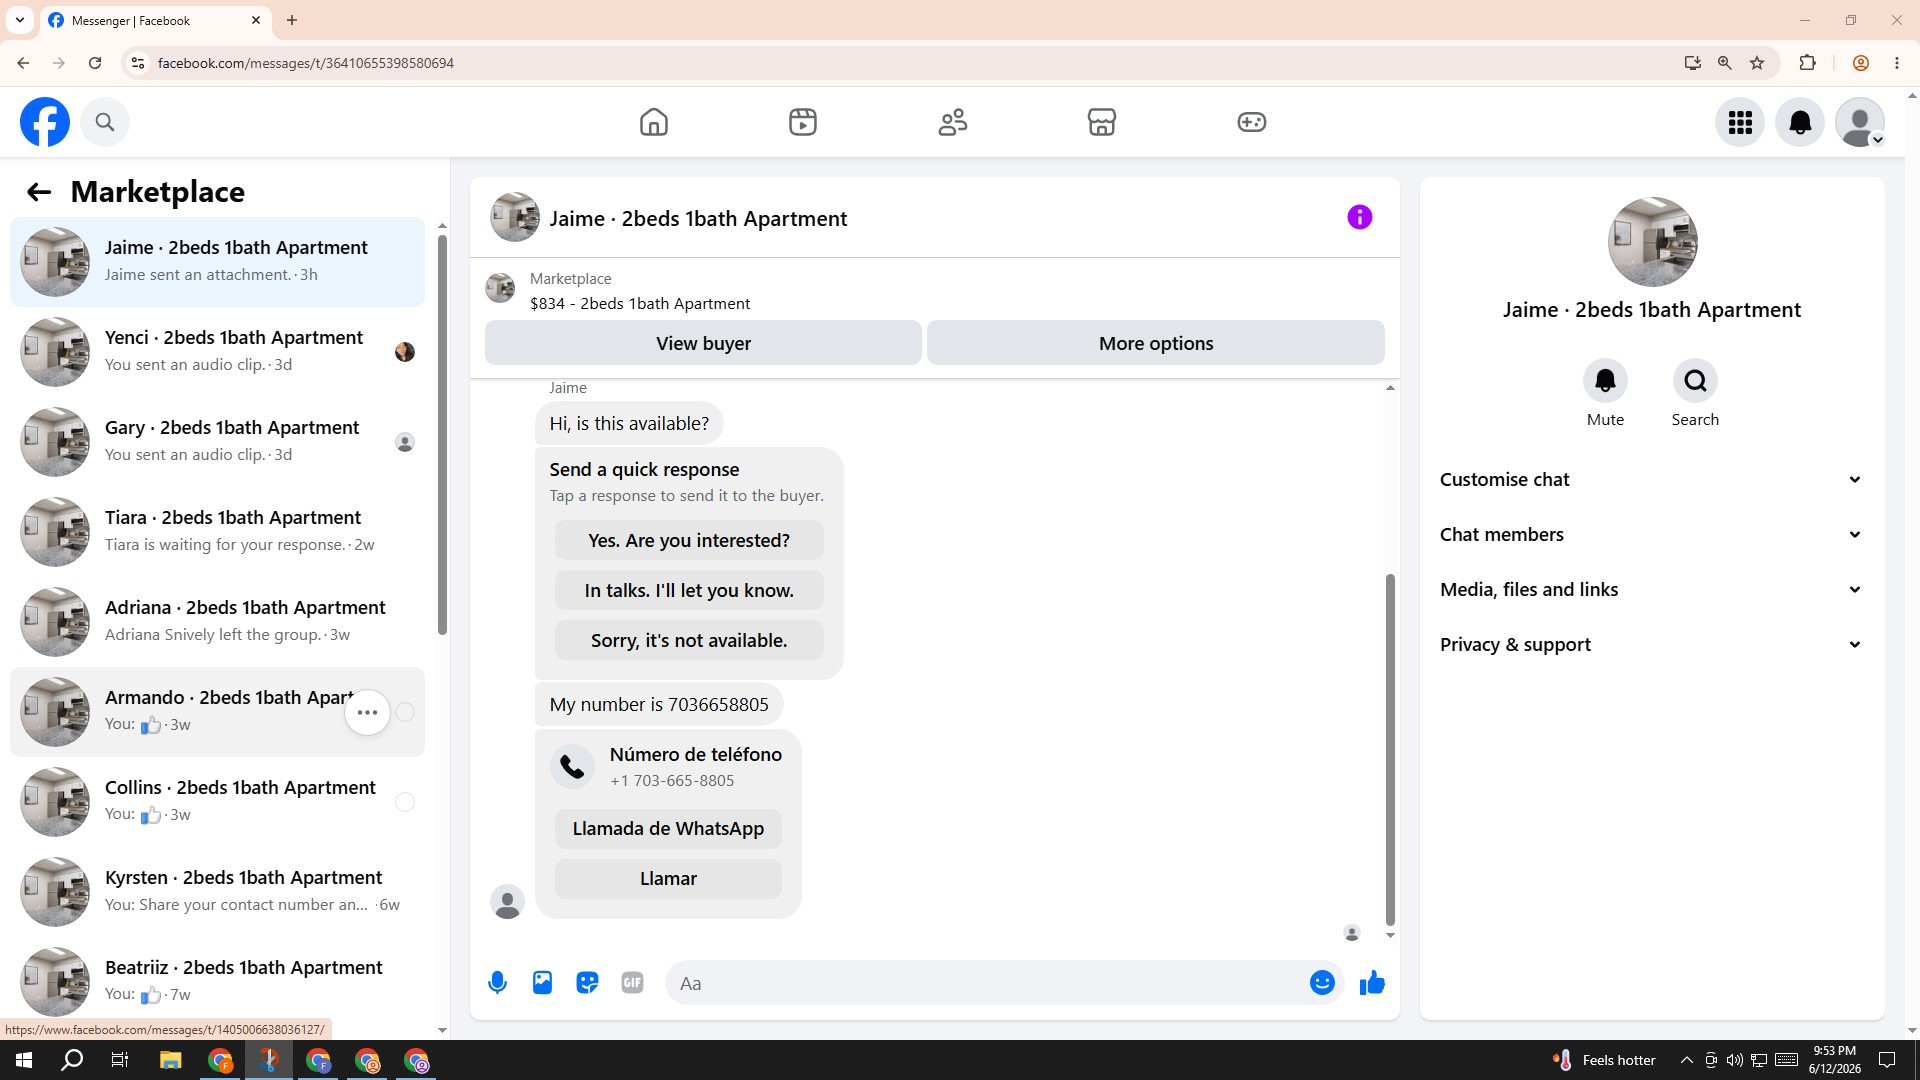Open the Chrome three-dot menu
Screen dimensions: 1920x1080
[x=1897, y=63]
